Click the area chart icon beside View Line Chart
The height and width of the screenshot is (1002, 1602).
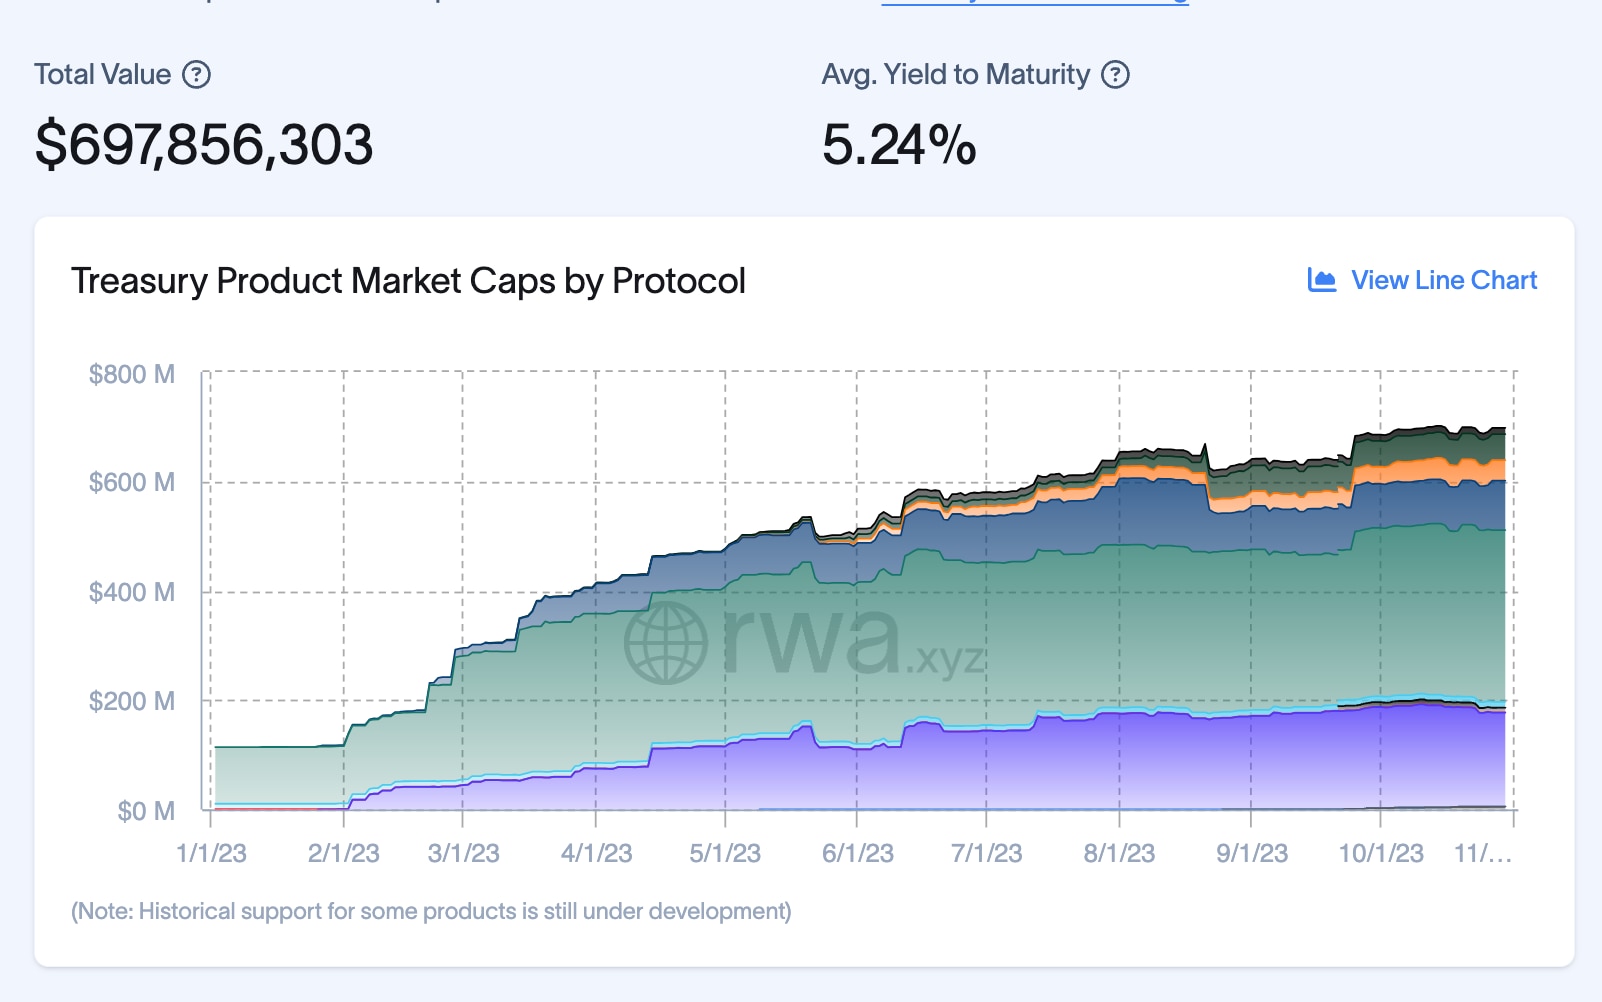[1321, 280]
